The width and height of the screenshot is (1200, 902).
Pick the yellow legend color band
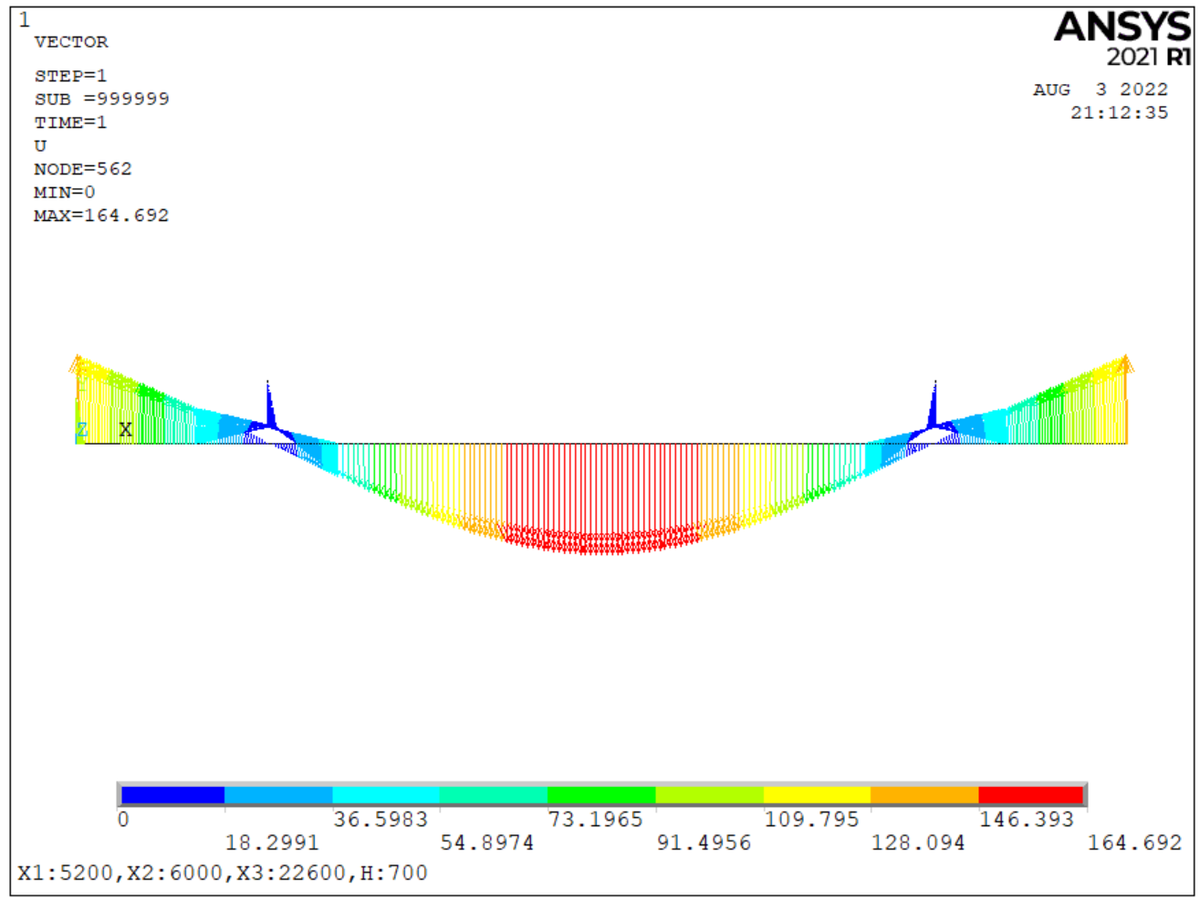point(816,795)
